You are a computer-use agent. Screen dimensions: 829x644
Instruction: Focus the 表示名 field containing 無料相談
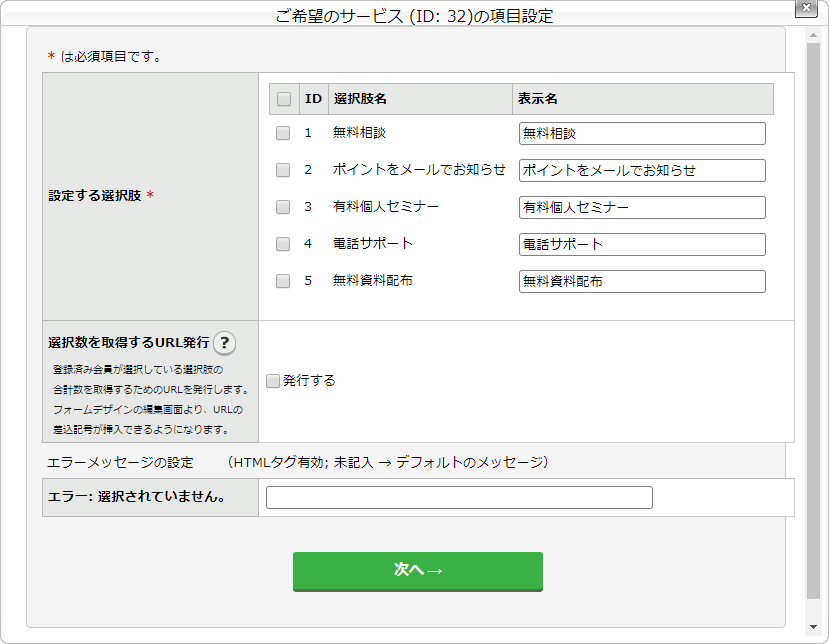(x=642, y=133)
